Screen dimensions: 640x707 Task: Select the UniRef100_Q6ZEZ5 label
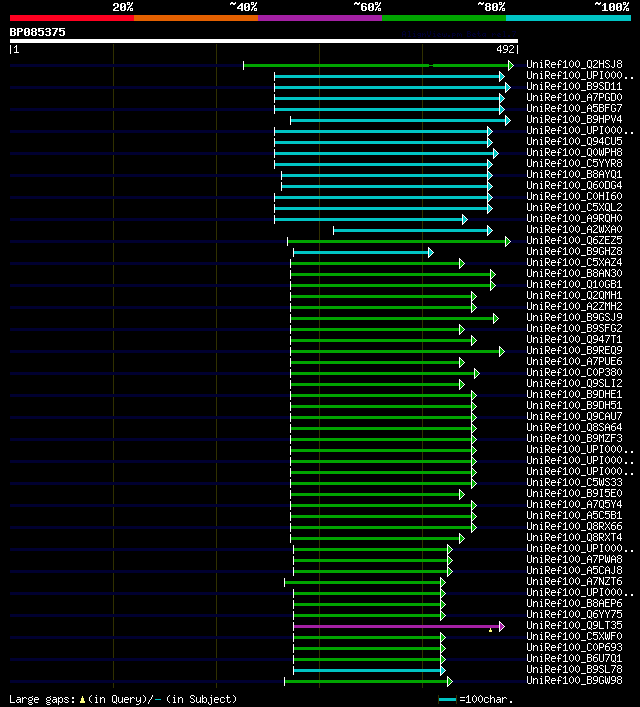pyautogui.click(x=574, y=240)
